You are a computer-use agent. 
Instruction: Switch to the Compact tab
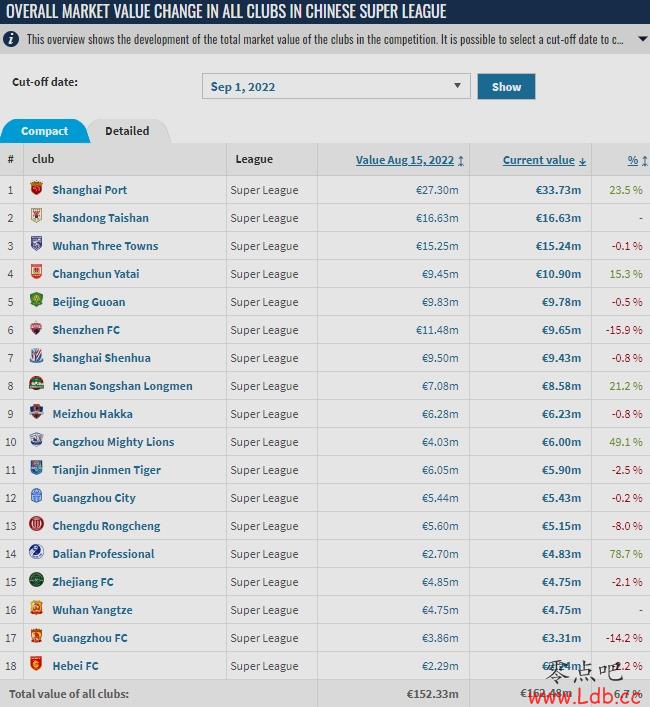click(44, 131)
